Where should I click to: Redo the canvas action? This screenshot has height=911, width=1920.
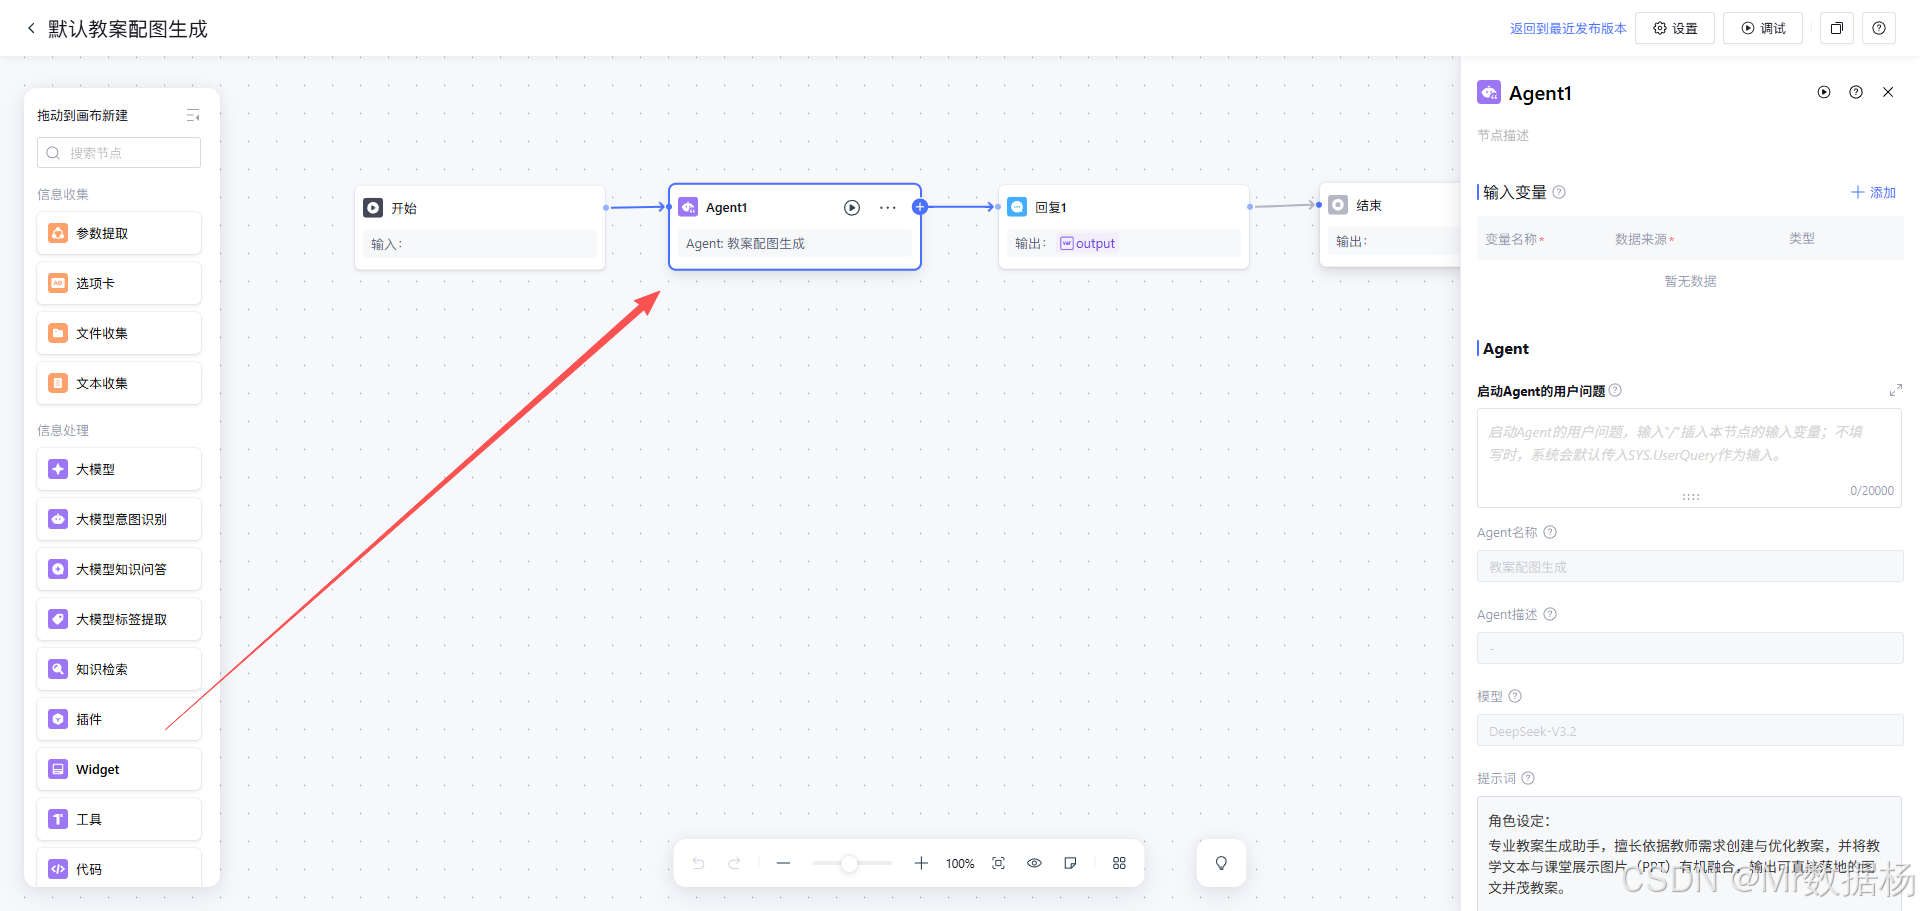coord(735,863)
